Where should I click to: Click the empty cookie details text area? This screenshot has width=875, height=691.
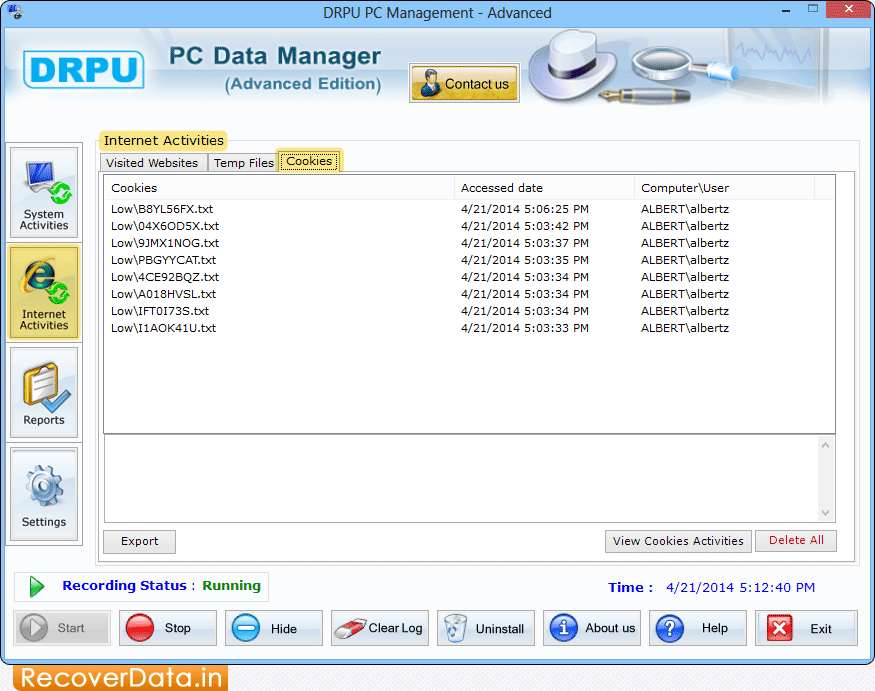click(x=462, y=479)
